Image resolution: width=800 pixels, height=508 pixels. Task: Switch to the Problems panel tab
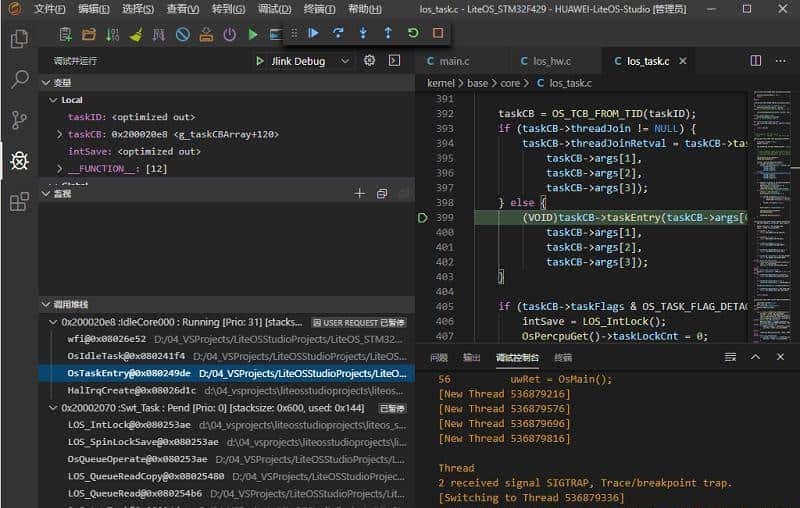tap(439, 358)
